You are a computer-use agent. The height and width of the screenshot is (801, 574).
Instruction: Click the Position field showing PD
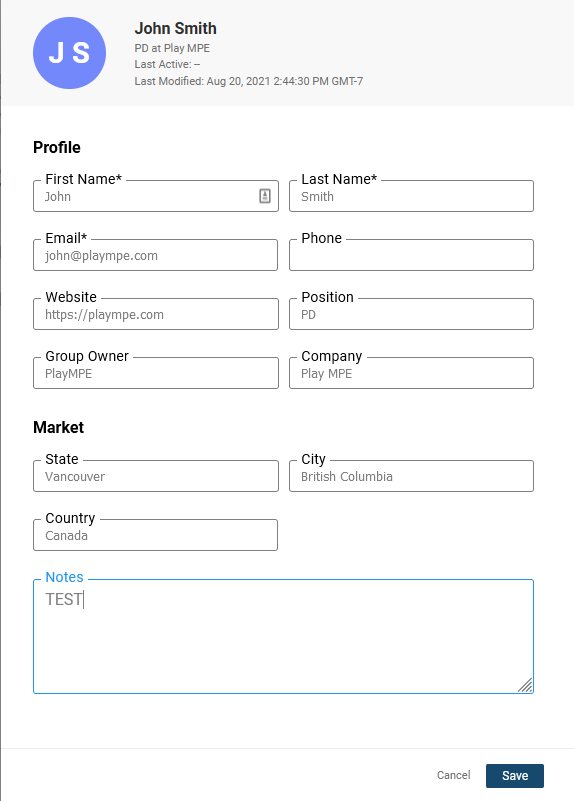(411, 314)
